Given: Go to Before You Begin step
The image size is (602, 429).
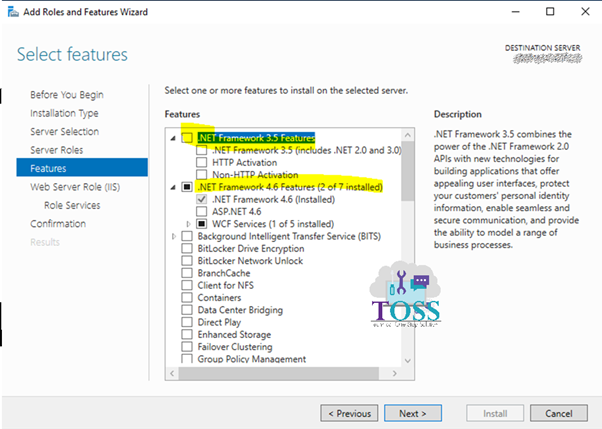Looking at the screenshot, I should (67, 94).
